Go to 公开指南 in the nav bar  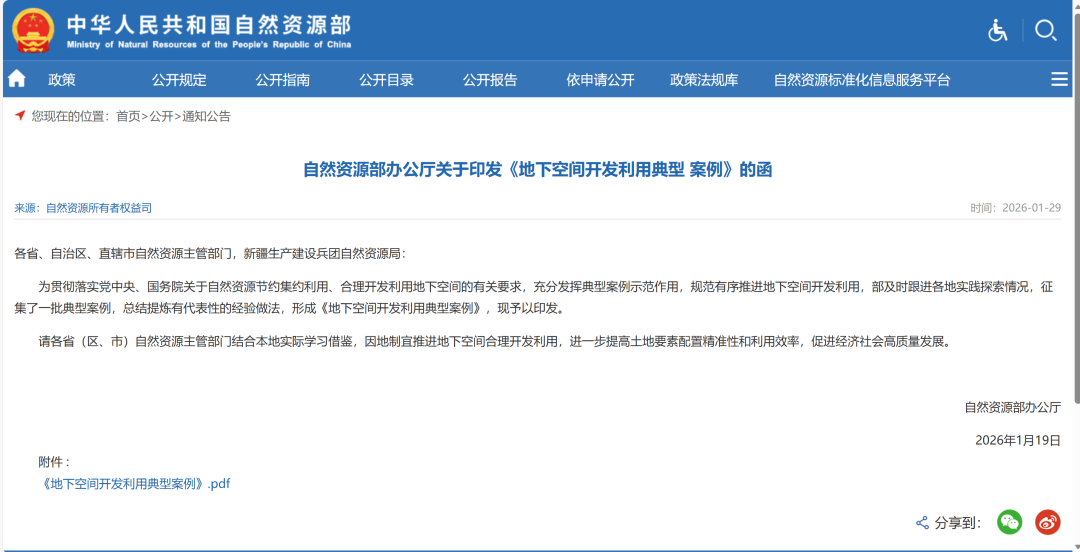pos(282,80)
